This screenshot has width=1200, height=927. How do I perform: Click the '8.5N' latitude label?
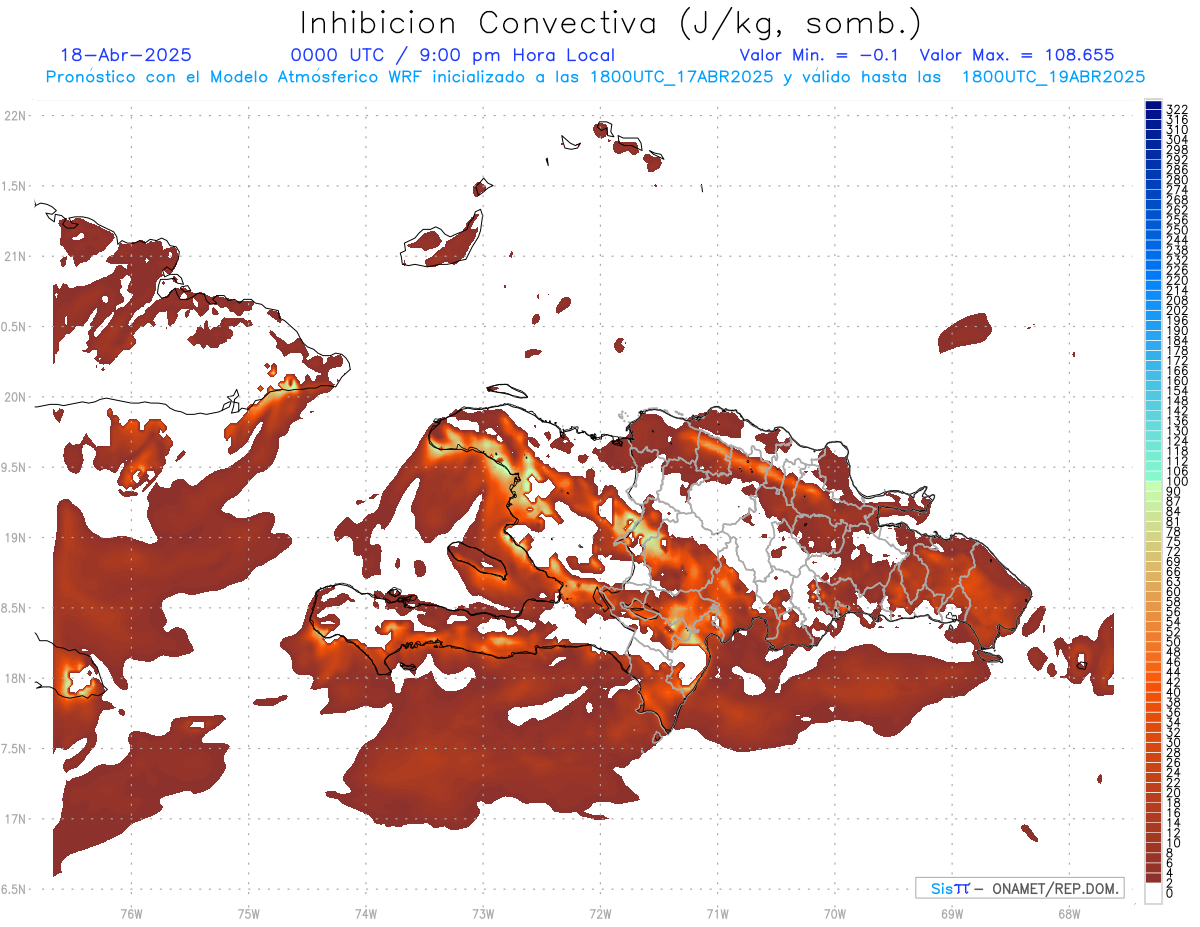14,608
